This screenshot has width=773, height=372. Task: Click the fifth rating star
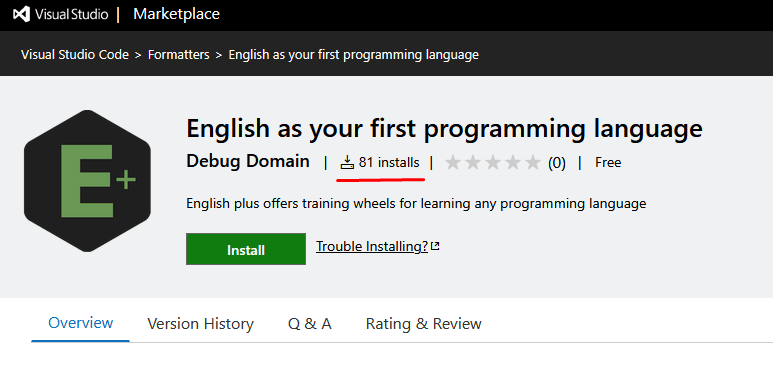tap(533, 163)
